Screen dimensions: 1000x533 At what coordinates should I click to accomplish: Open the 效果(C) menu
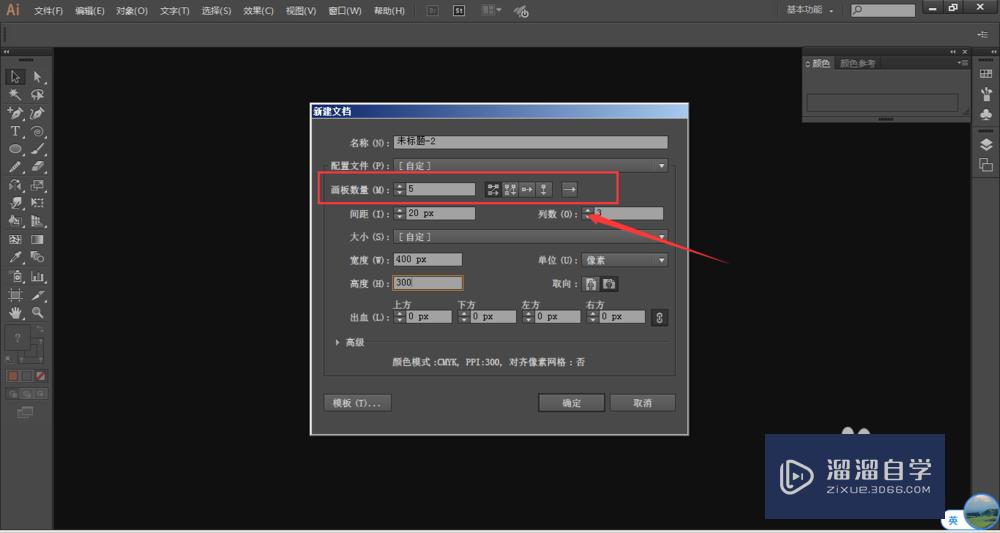coord(258,11)
